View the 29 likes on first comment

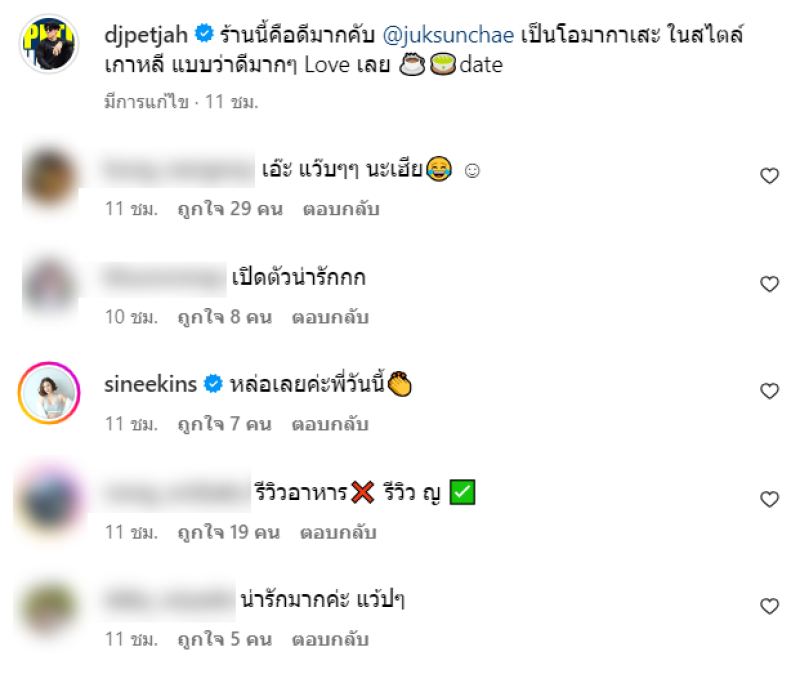pyautogui.click(x=230, y=209)
